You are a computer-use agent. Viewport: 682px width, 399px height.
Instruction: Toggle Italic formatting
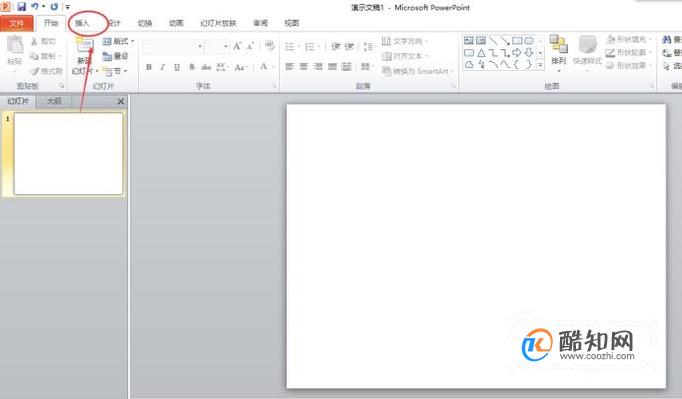point(163,67)
